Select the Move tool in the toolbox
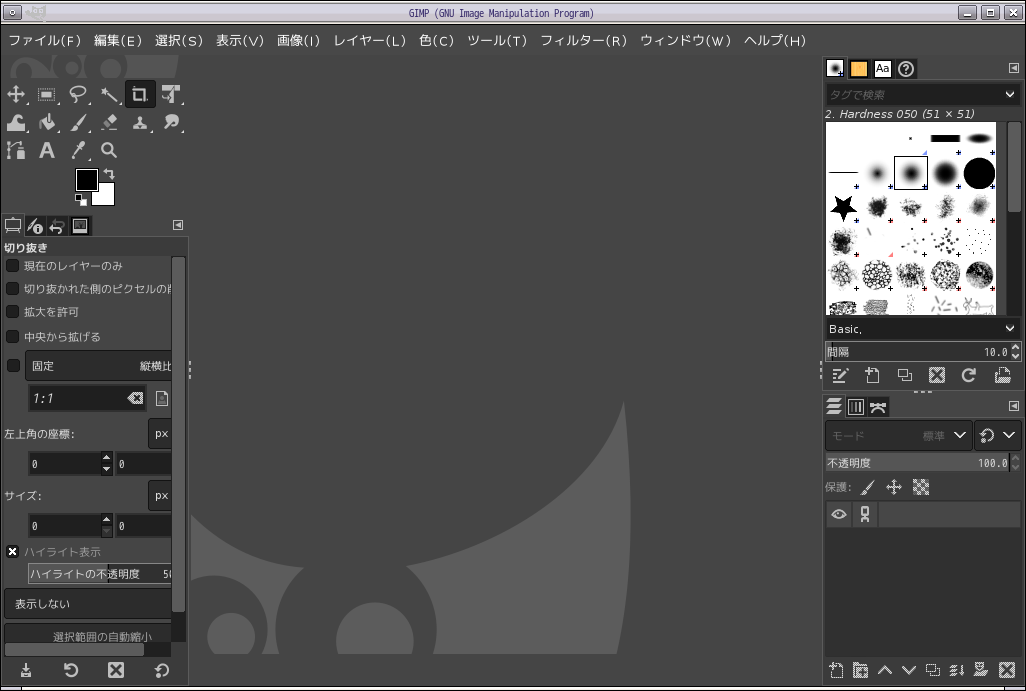This screenshot has height=691, width=1026. click(x=15, y=94)
